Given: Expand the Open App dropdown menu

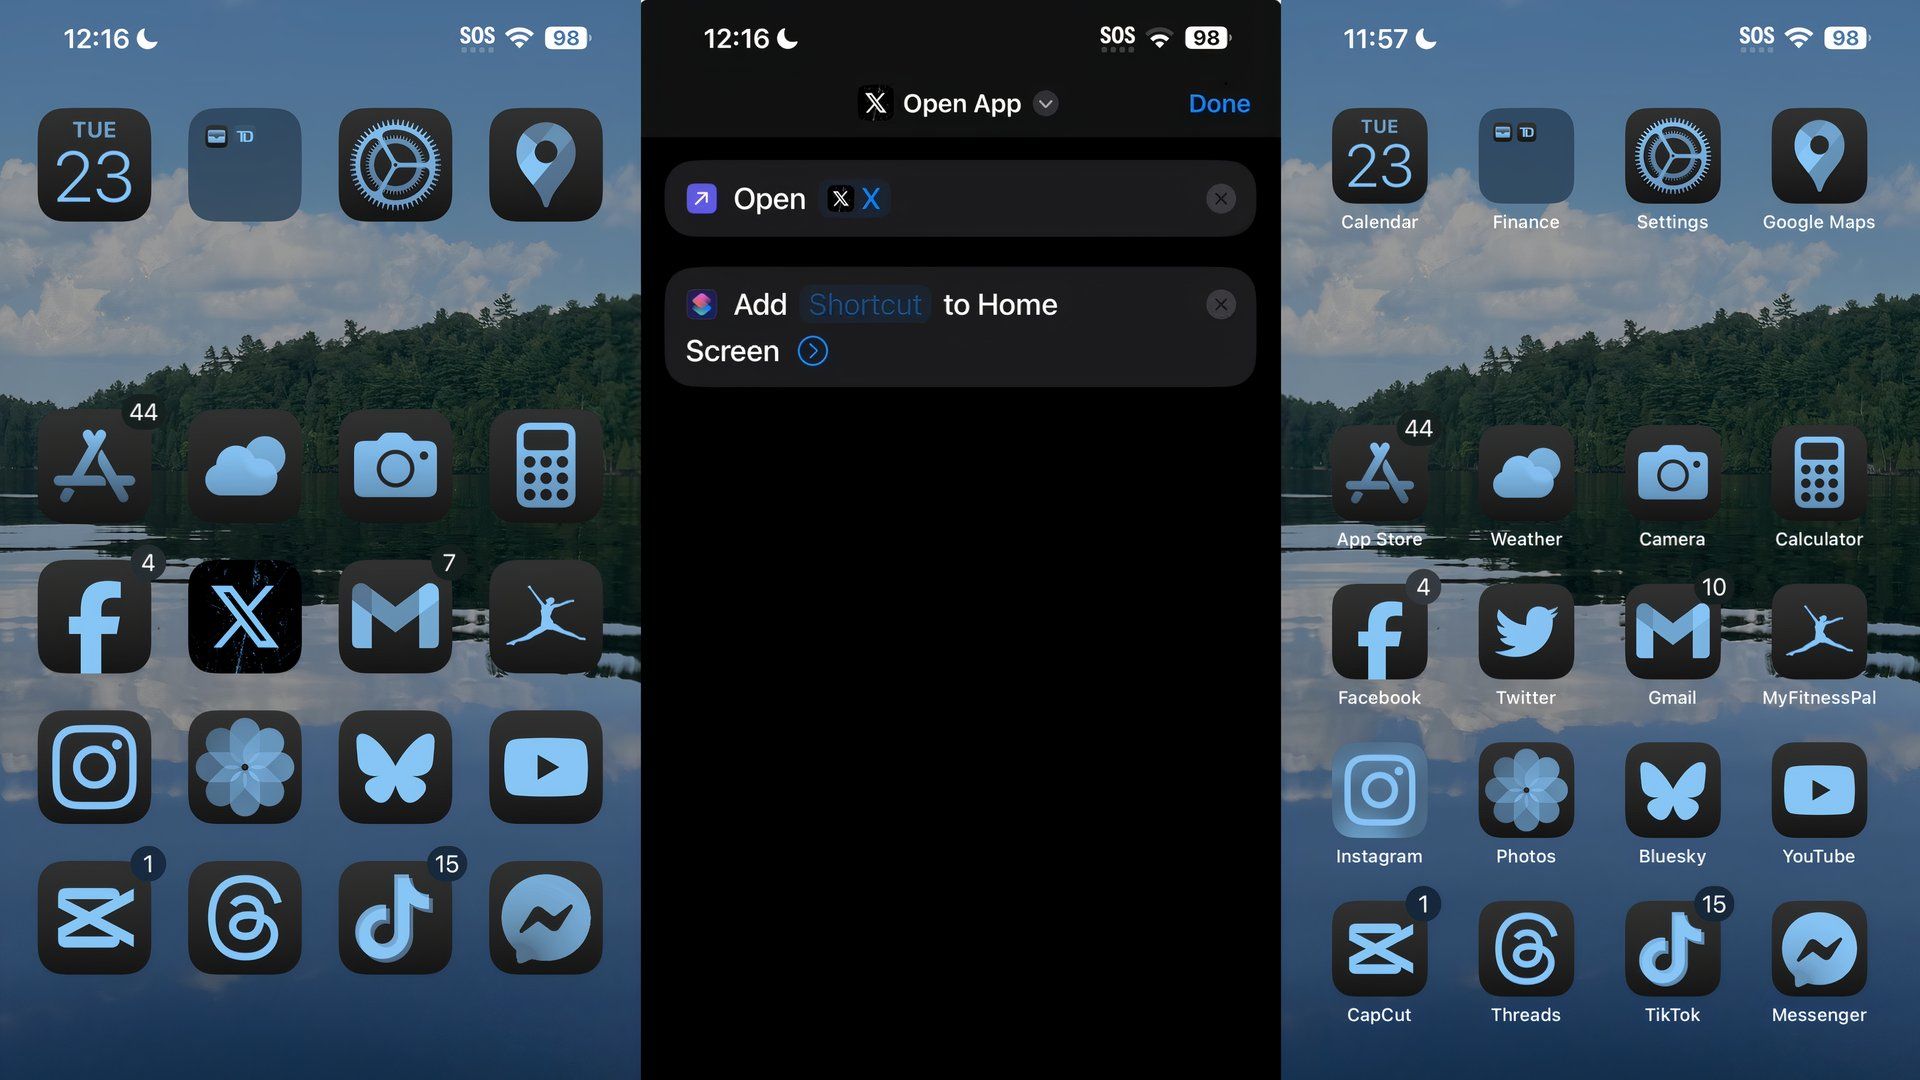Looking at the screenshot, I should click(1046, 103).
